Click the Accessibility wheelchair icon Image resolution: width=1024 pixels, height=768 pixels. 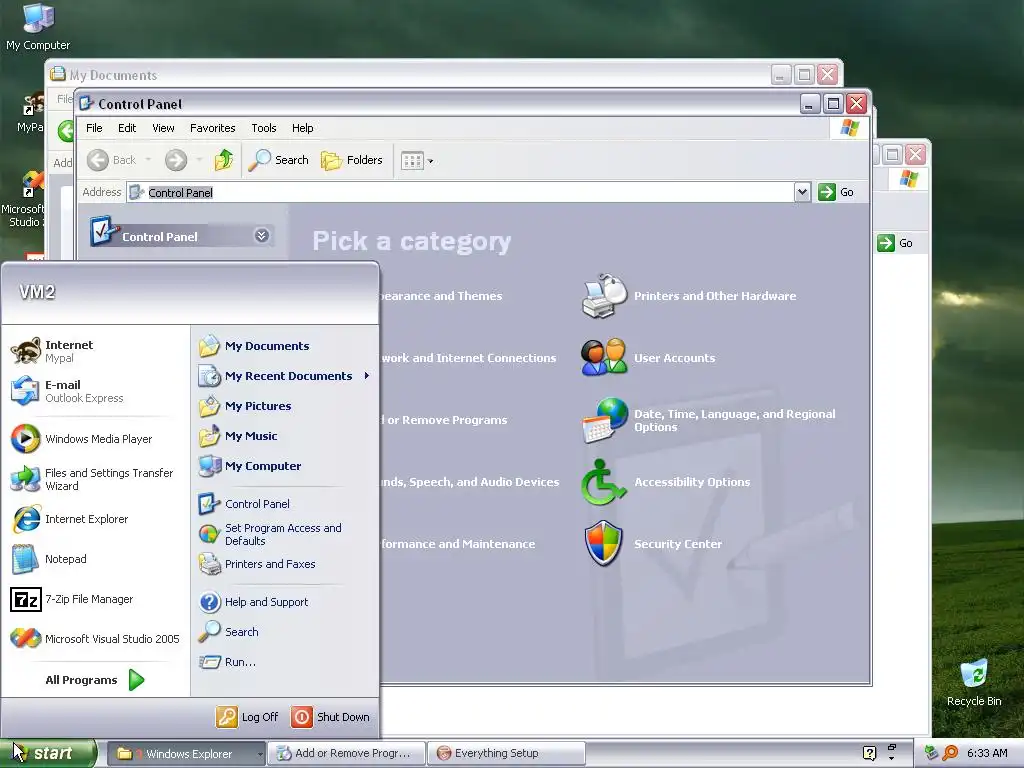pos(602,482)
